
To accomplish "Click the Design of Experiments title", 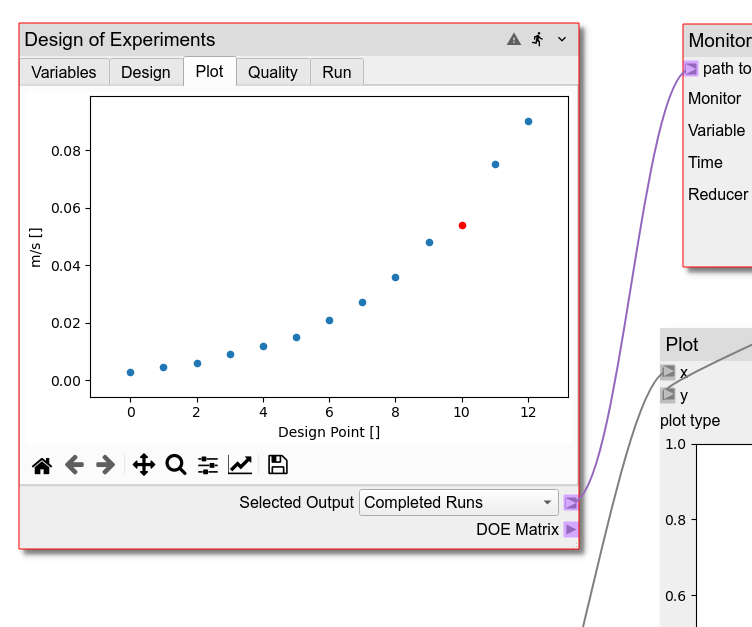I will click(120, 40).
